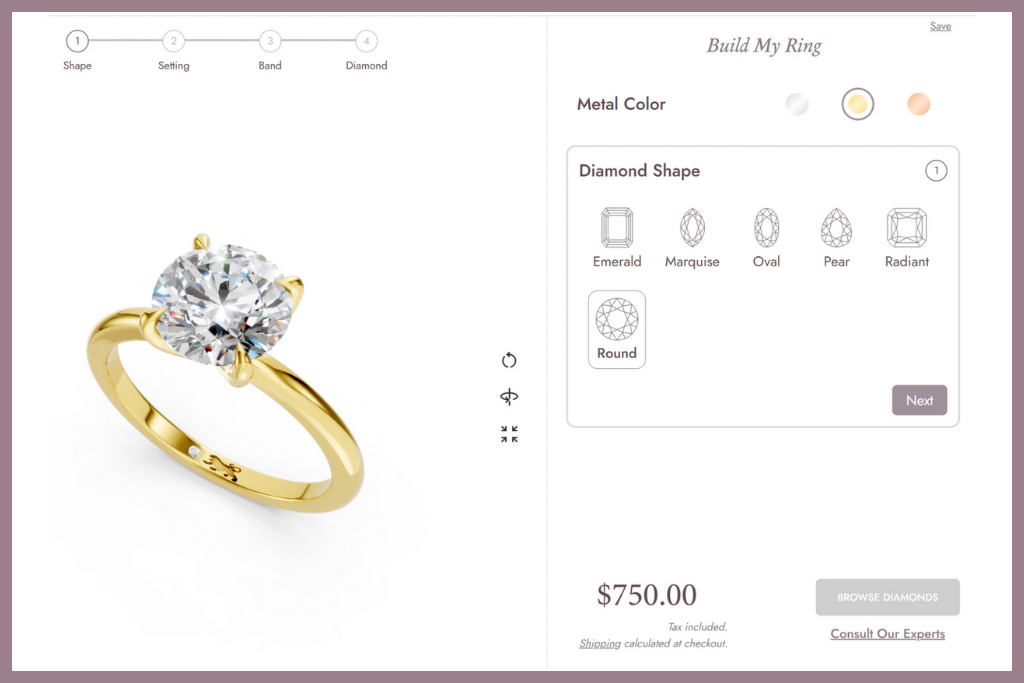This screenshot has height=683, width=1024.
Task: Select the Emerald diamond shape icon
Action: click(616, 227)
